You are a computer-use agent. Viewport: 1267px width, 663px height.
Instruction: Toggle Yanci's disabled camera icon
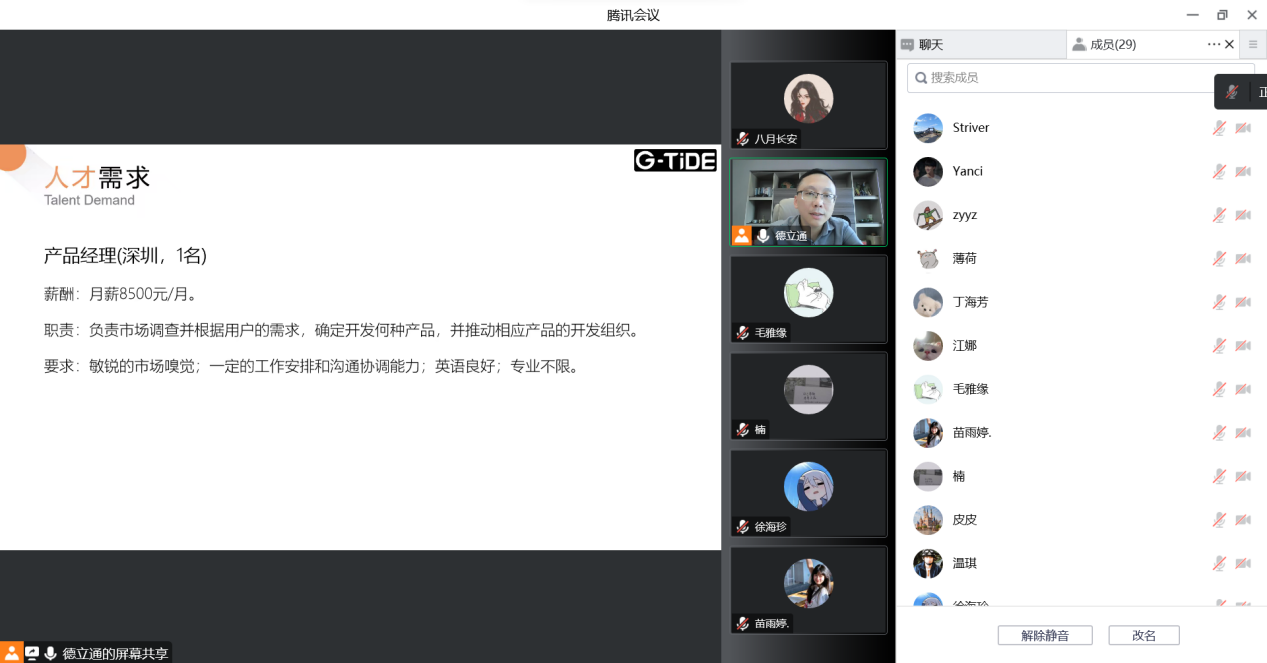[x=1243, y=171]
